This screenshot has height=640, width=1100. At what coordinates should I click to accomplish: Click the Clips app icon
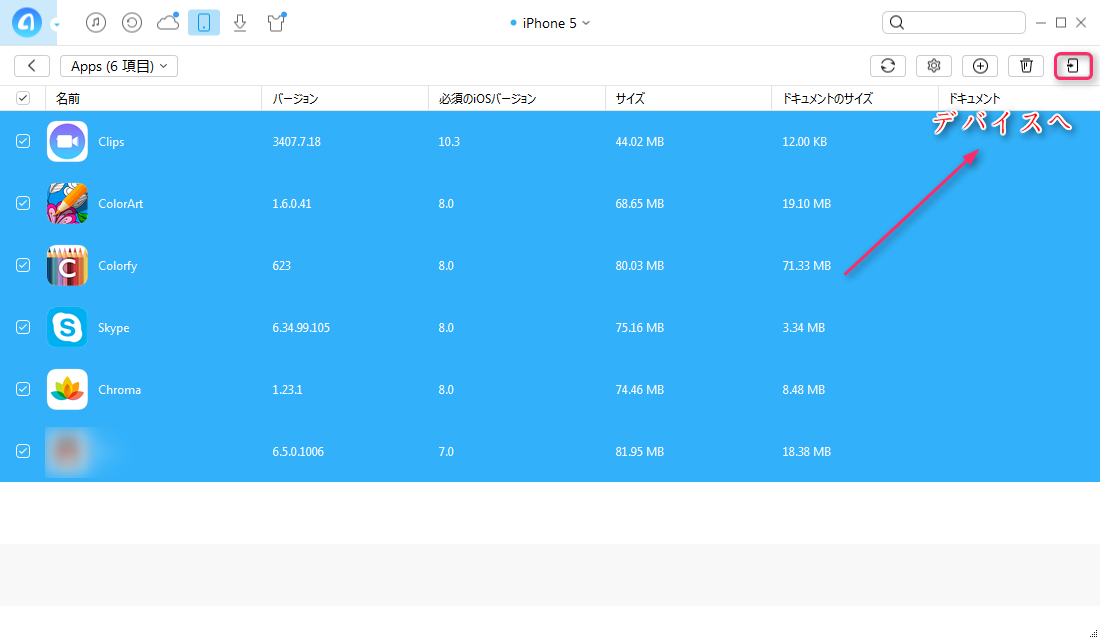coord(67,141)
